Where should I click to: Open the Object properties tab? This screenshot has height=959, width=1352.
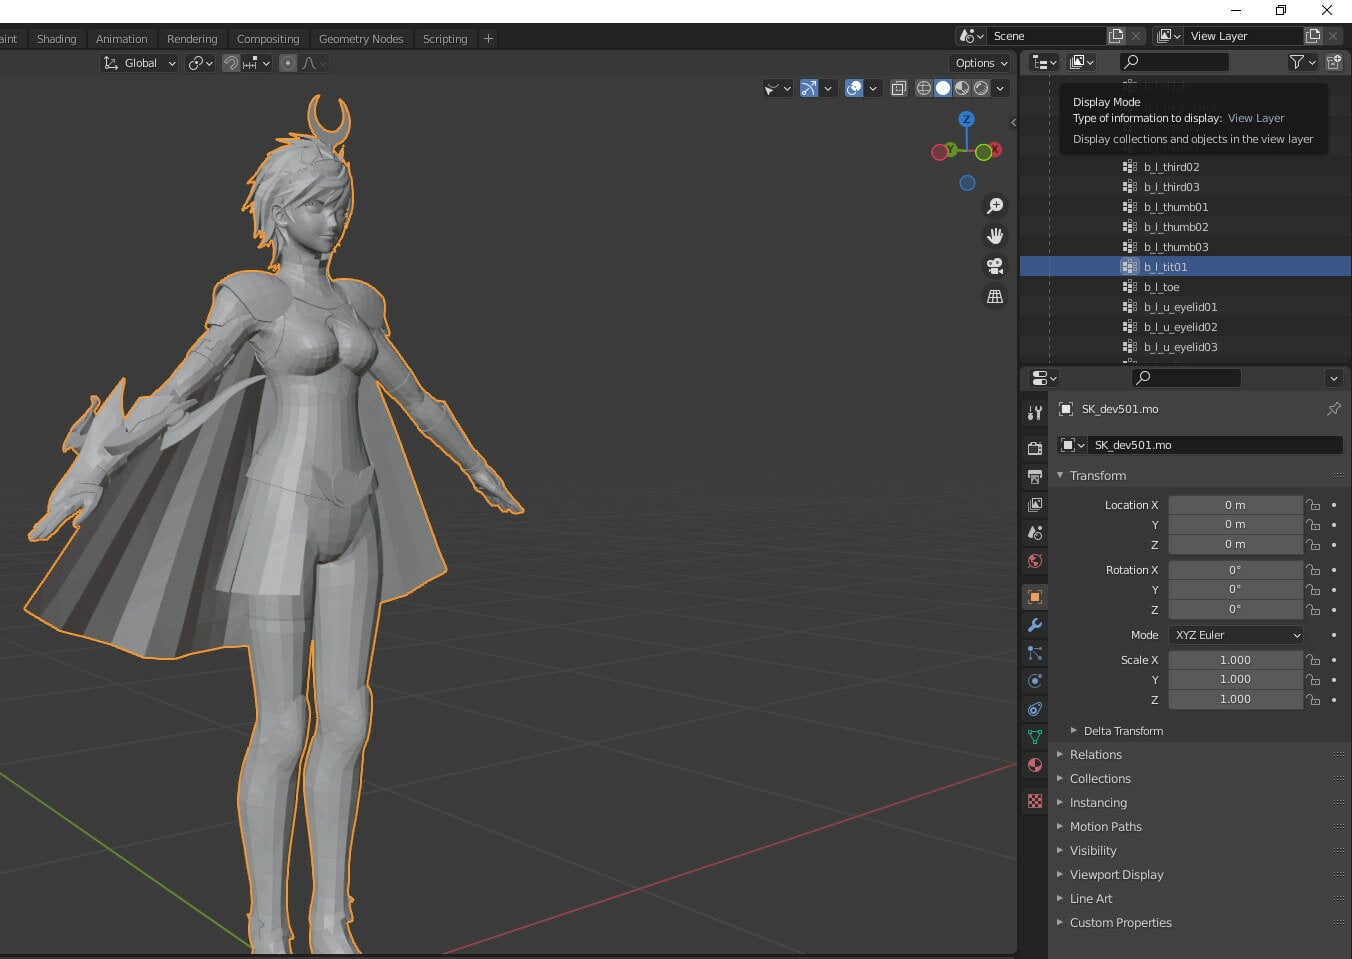1035,597
